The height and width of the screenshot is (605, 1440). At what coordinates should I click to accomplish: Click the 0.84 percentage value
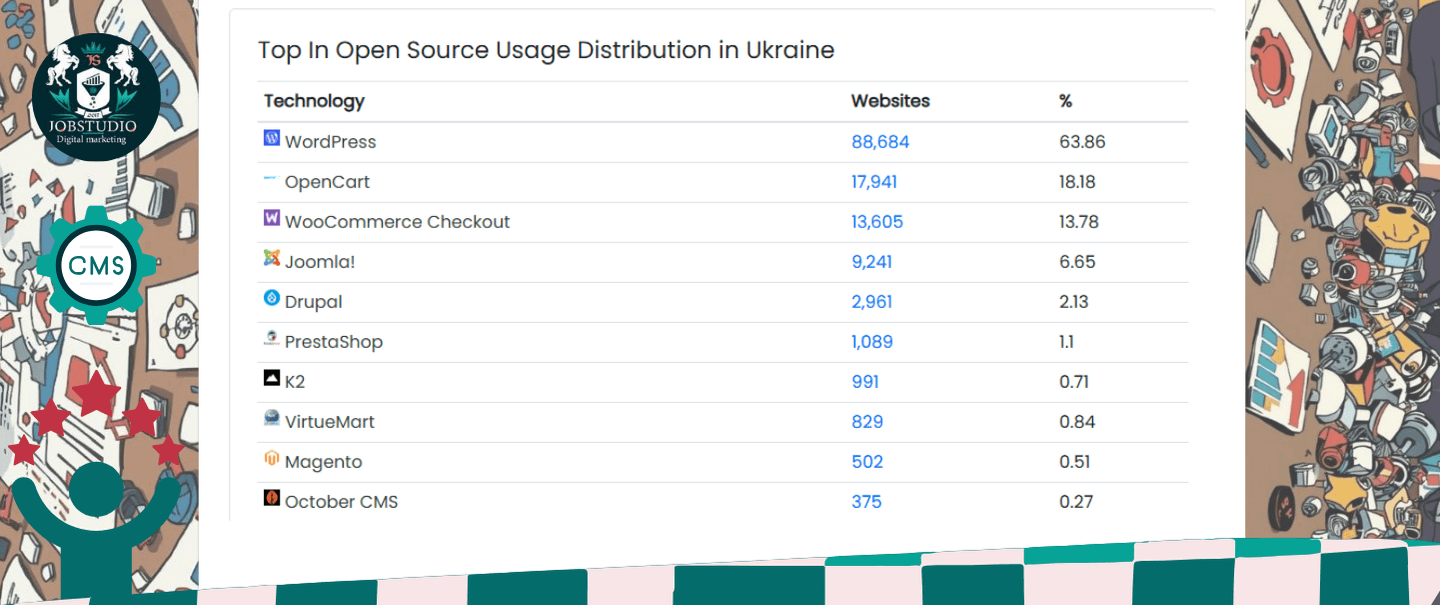(1076, 422)
